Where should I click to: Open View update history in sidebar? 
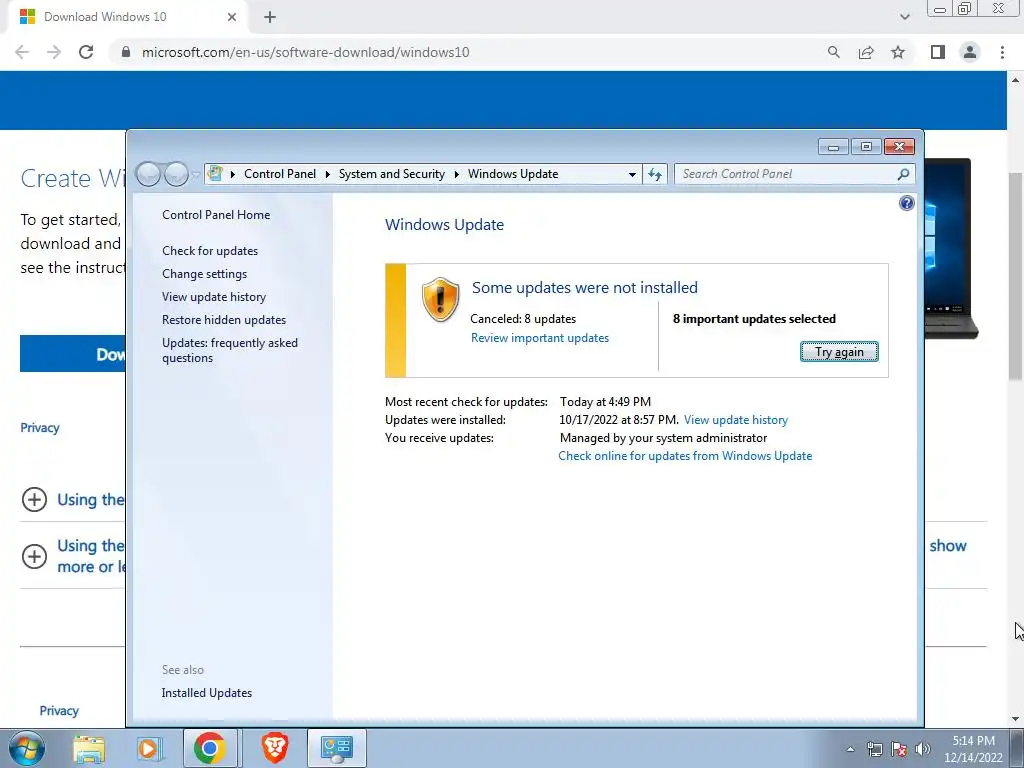pos(214,296)
